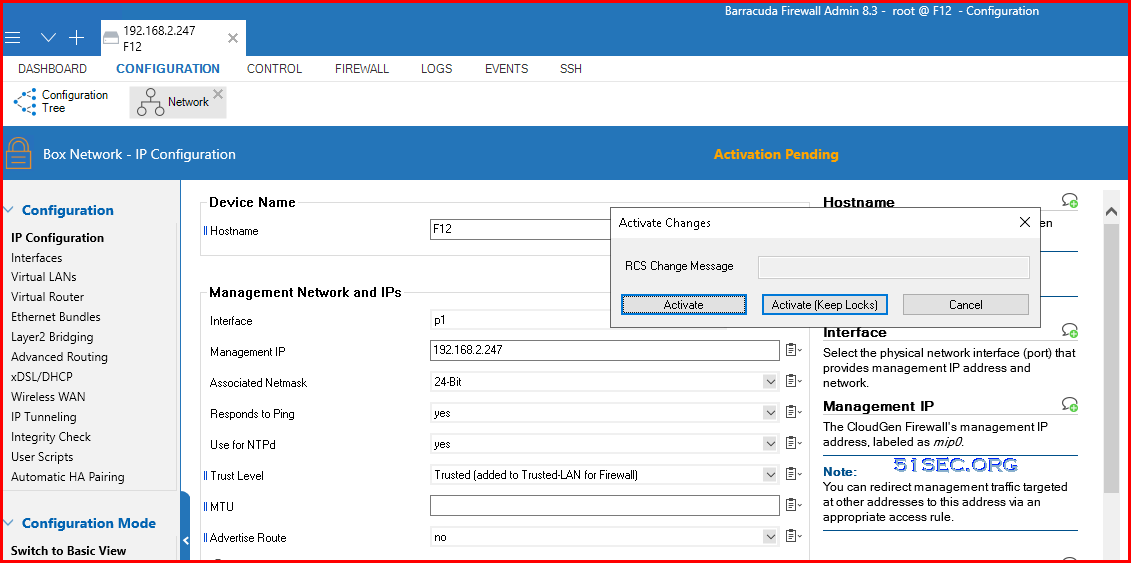The image size is (1131, 563).
Task: Open Trust Level clipboard options icon
Action: 793,474
